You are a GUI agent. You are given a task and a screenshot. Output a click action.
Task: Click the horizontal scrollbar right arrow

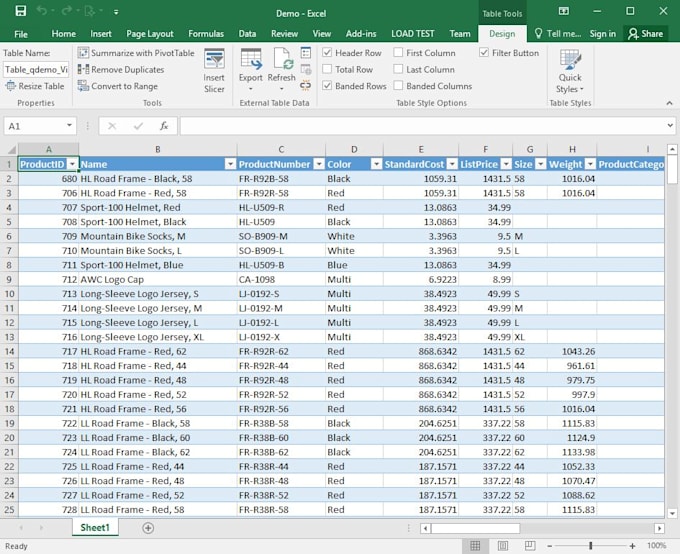click(x=660, y=528)
